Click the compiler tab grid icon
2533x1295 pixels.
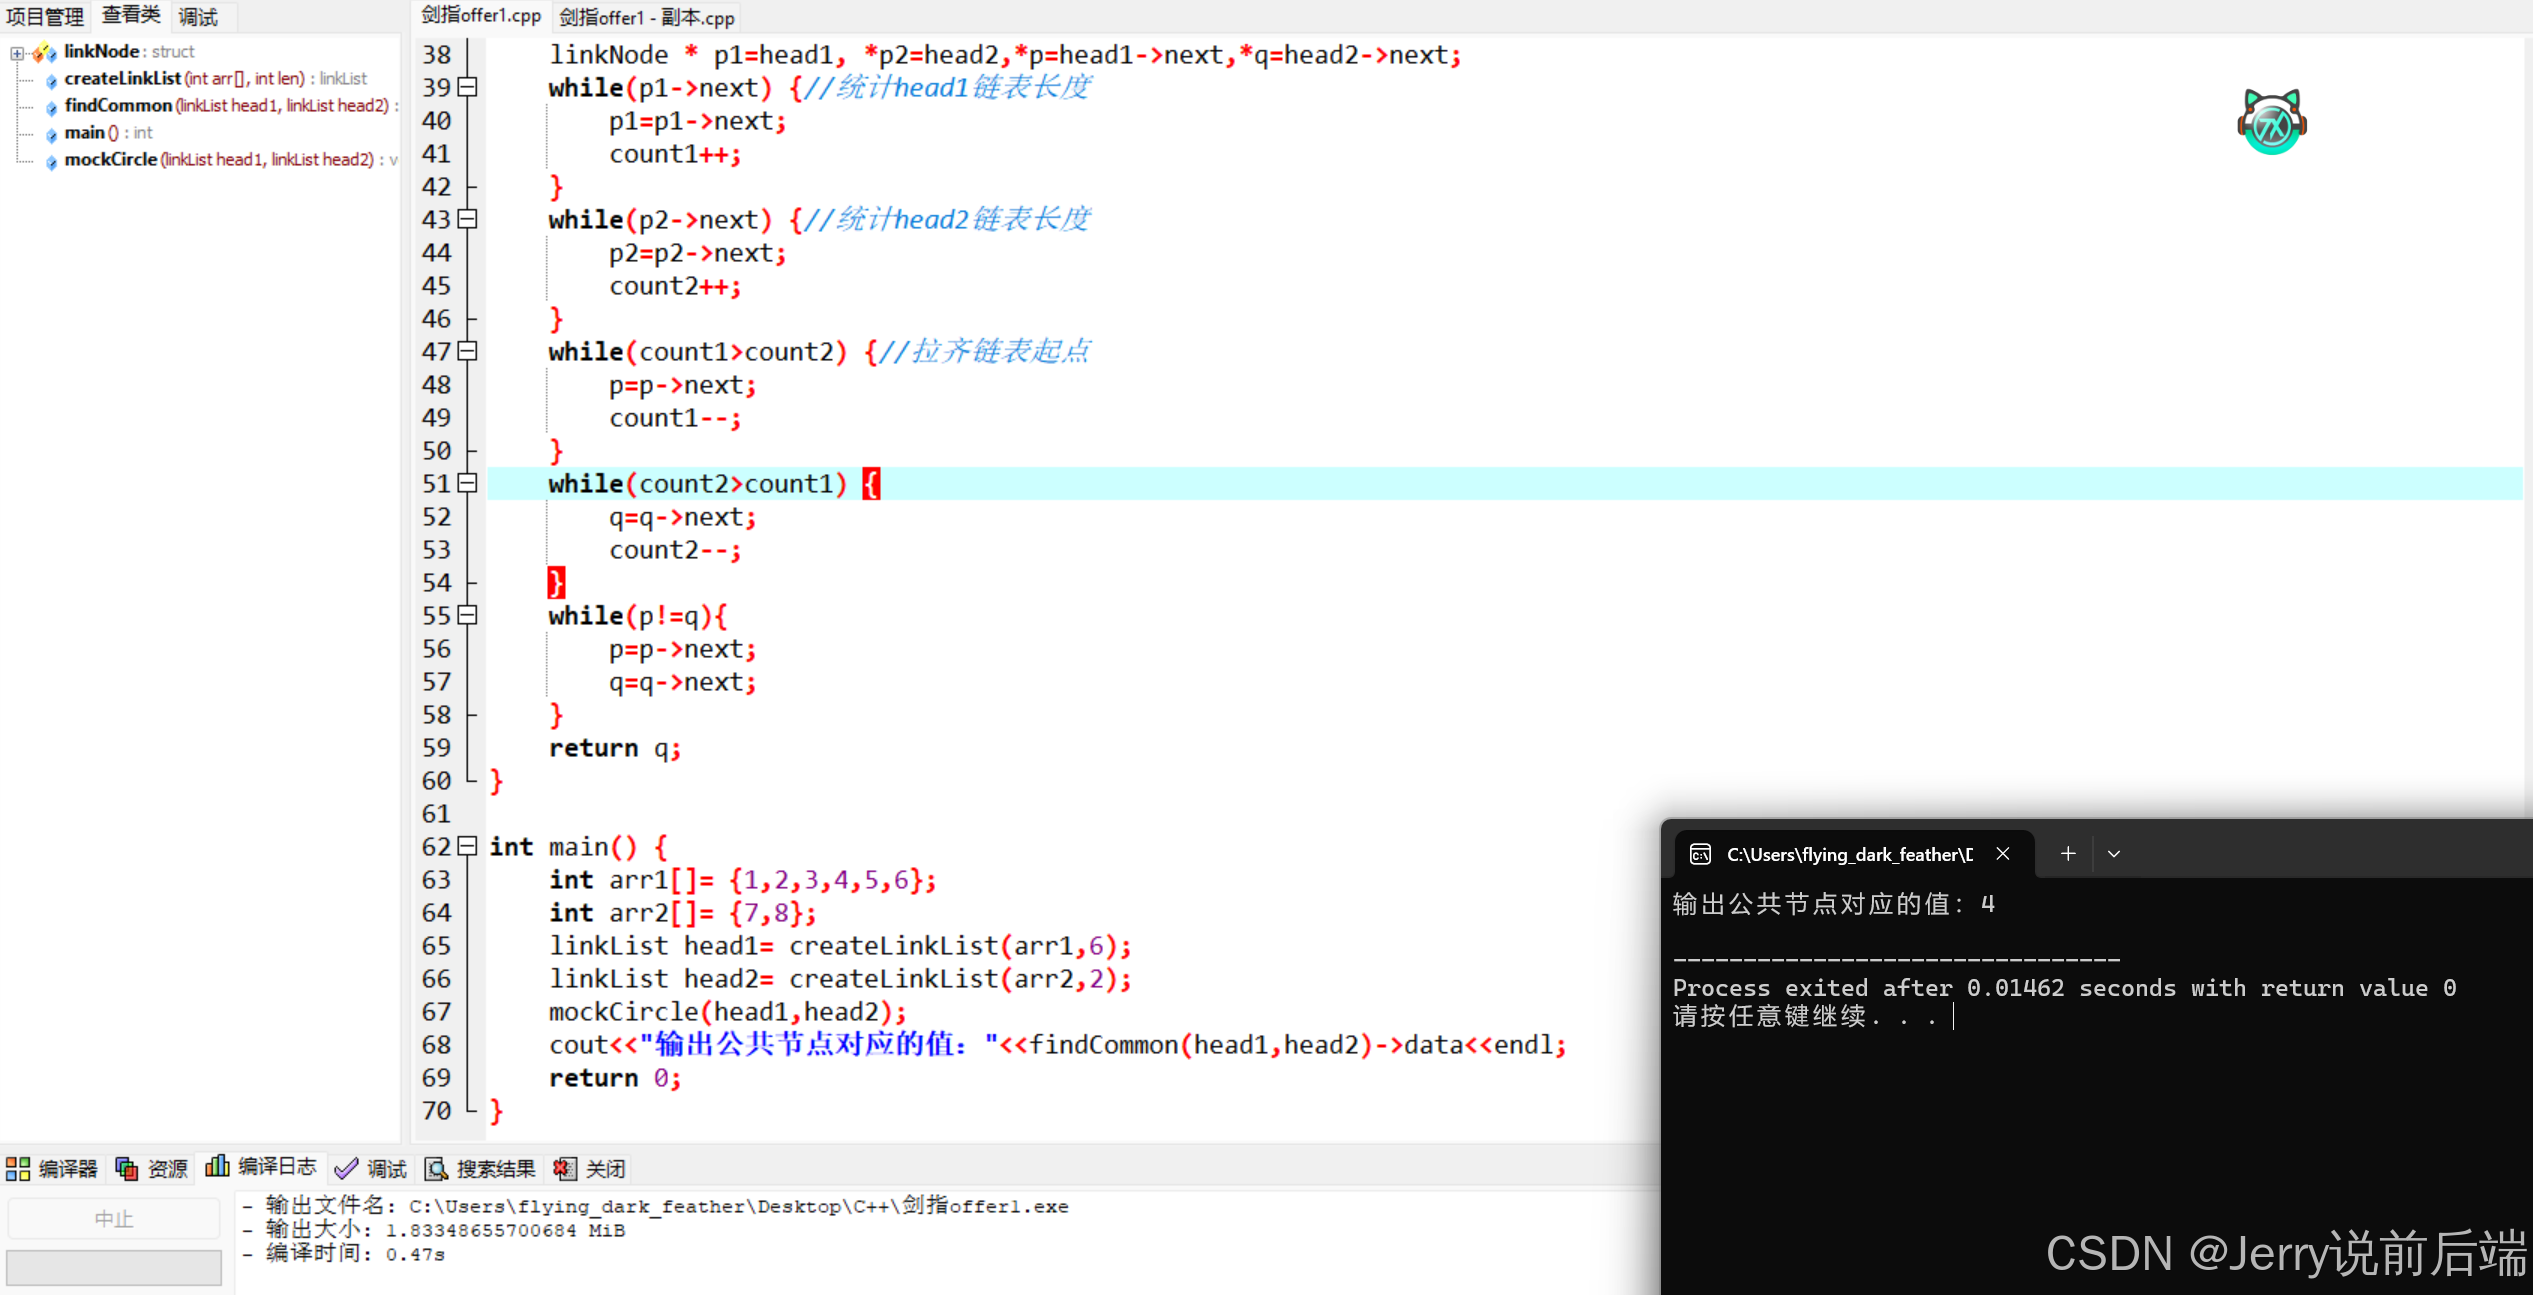click(18, 1168)
